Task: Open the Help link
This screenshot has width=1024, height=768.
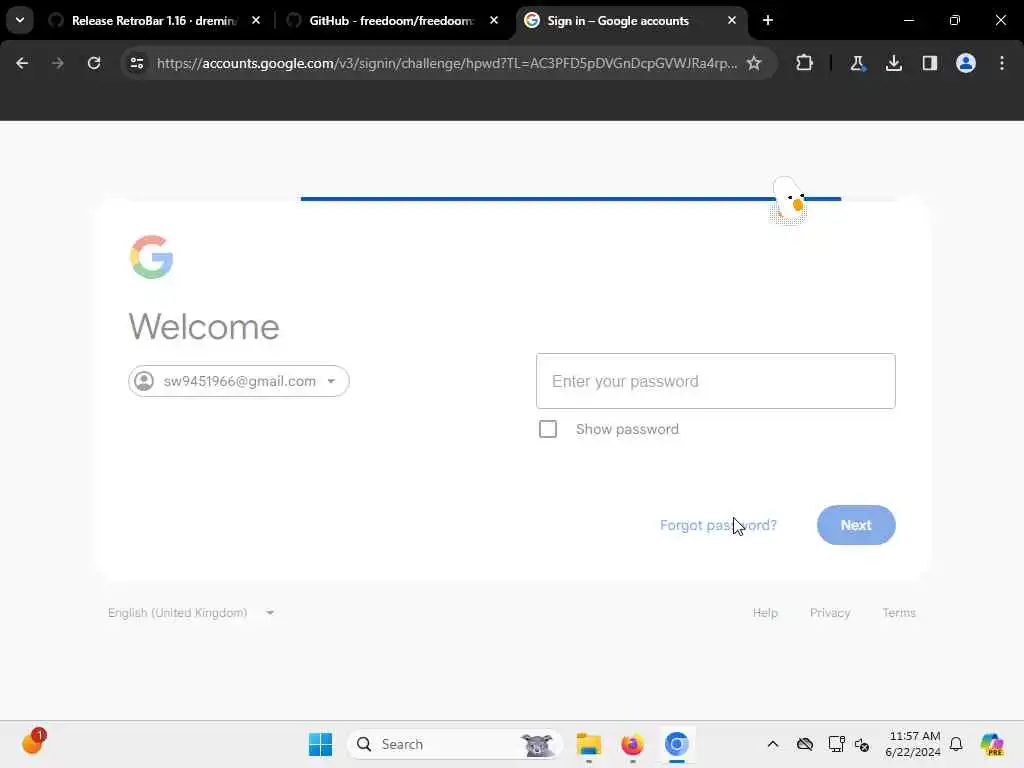Action: click(x=765, y=613)
